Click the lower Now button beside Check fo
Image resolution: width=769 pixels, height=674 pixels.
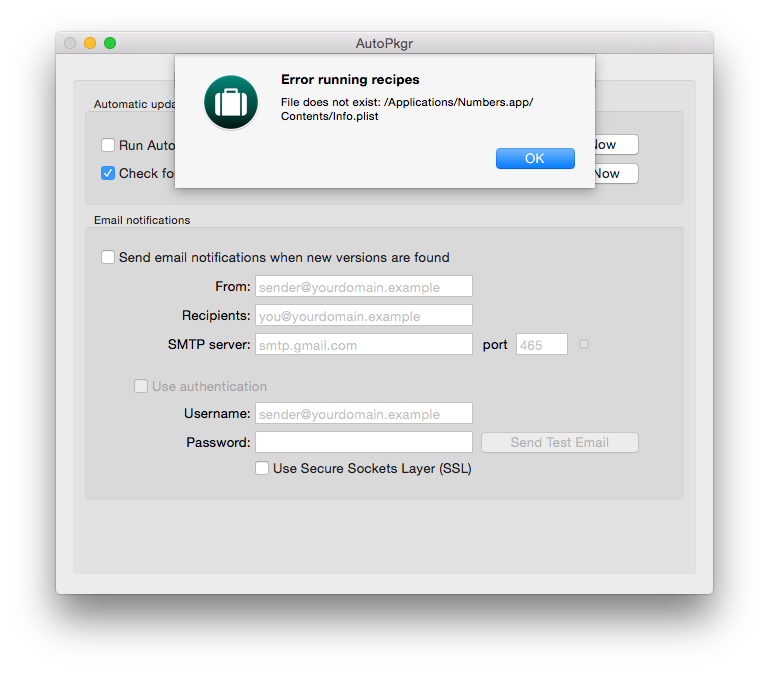616,174
